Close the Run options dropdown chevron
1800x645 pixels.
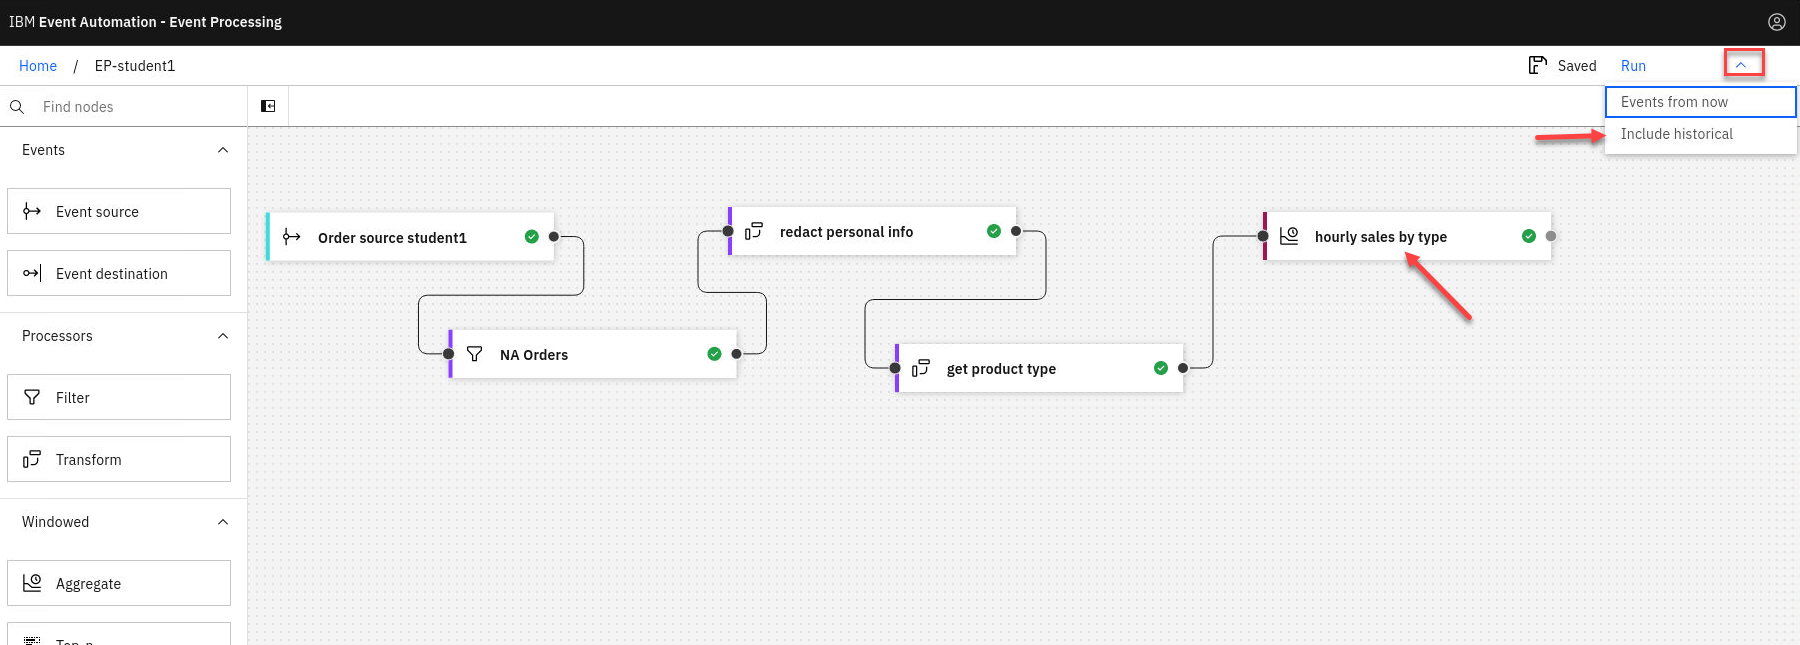1741,65
